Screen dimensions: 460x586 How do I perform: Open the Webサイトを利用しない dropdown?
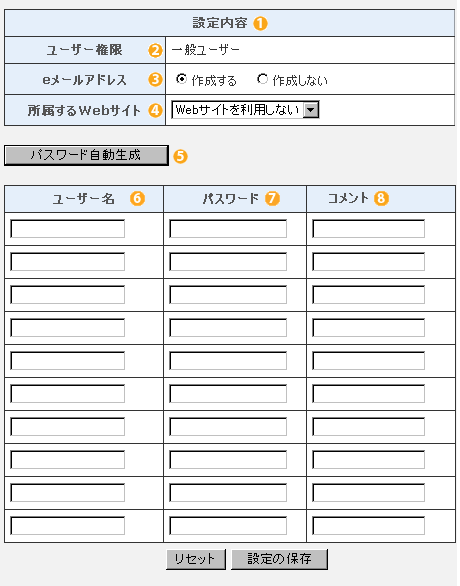point(245,110)
